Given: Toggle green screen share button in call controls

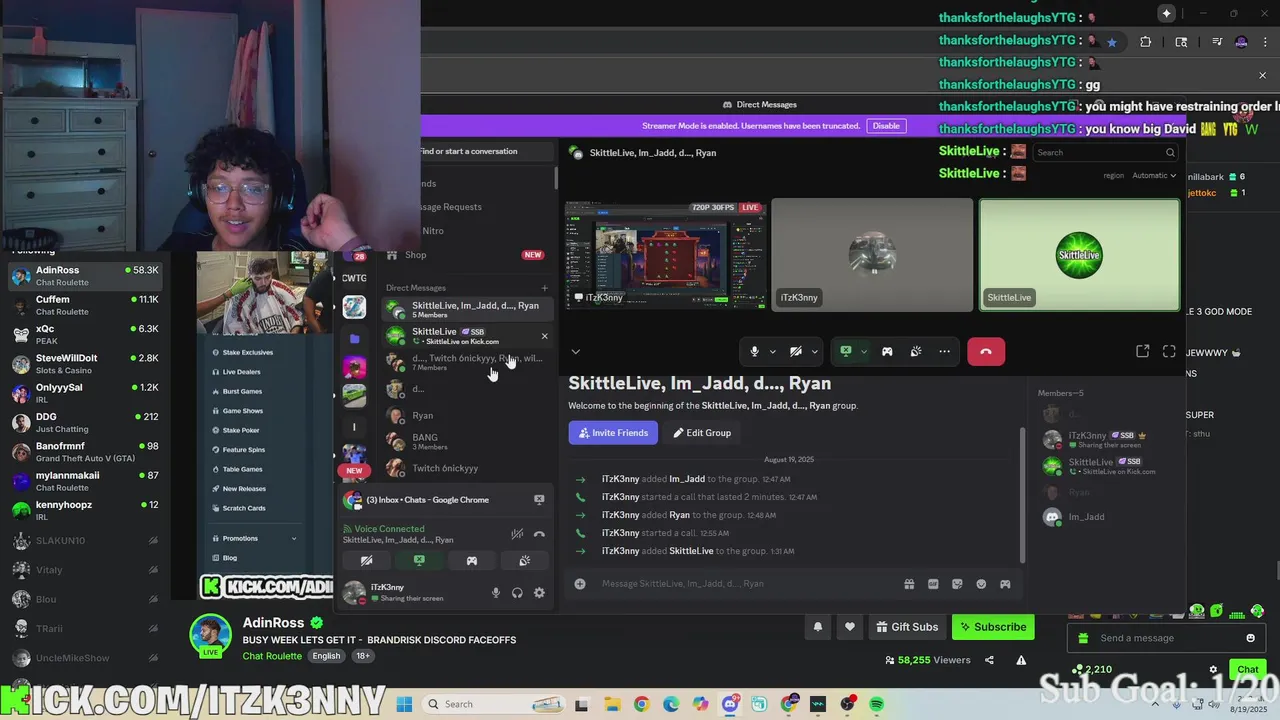Looking at the screenshot, I should [846, 352].
